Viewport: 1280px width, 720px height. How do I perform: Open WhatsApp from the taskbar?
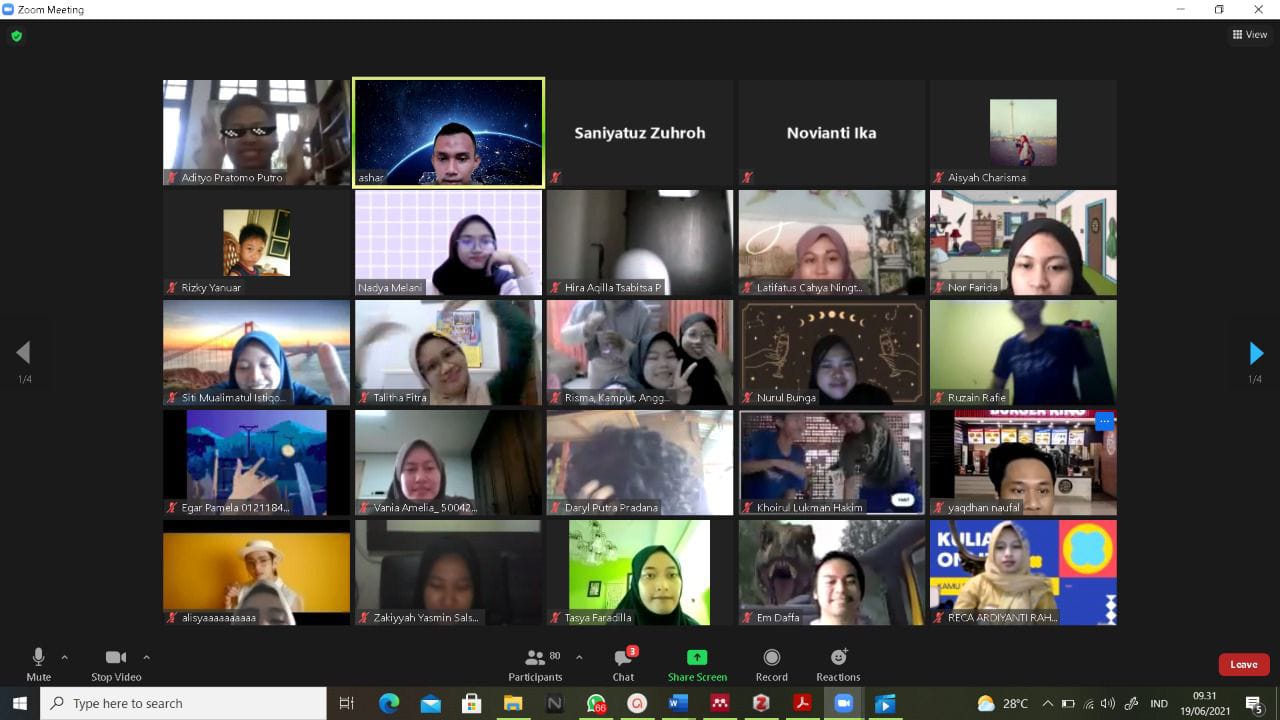(x=596, y=703)
